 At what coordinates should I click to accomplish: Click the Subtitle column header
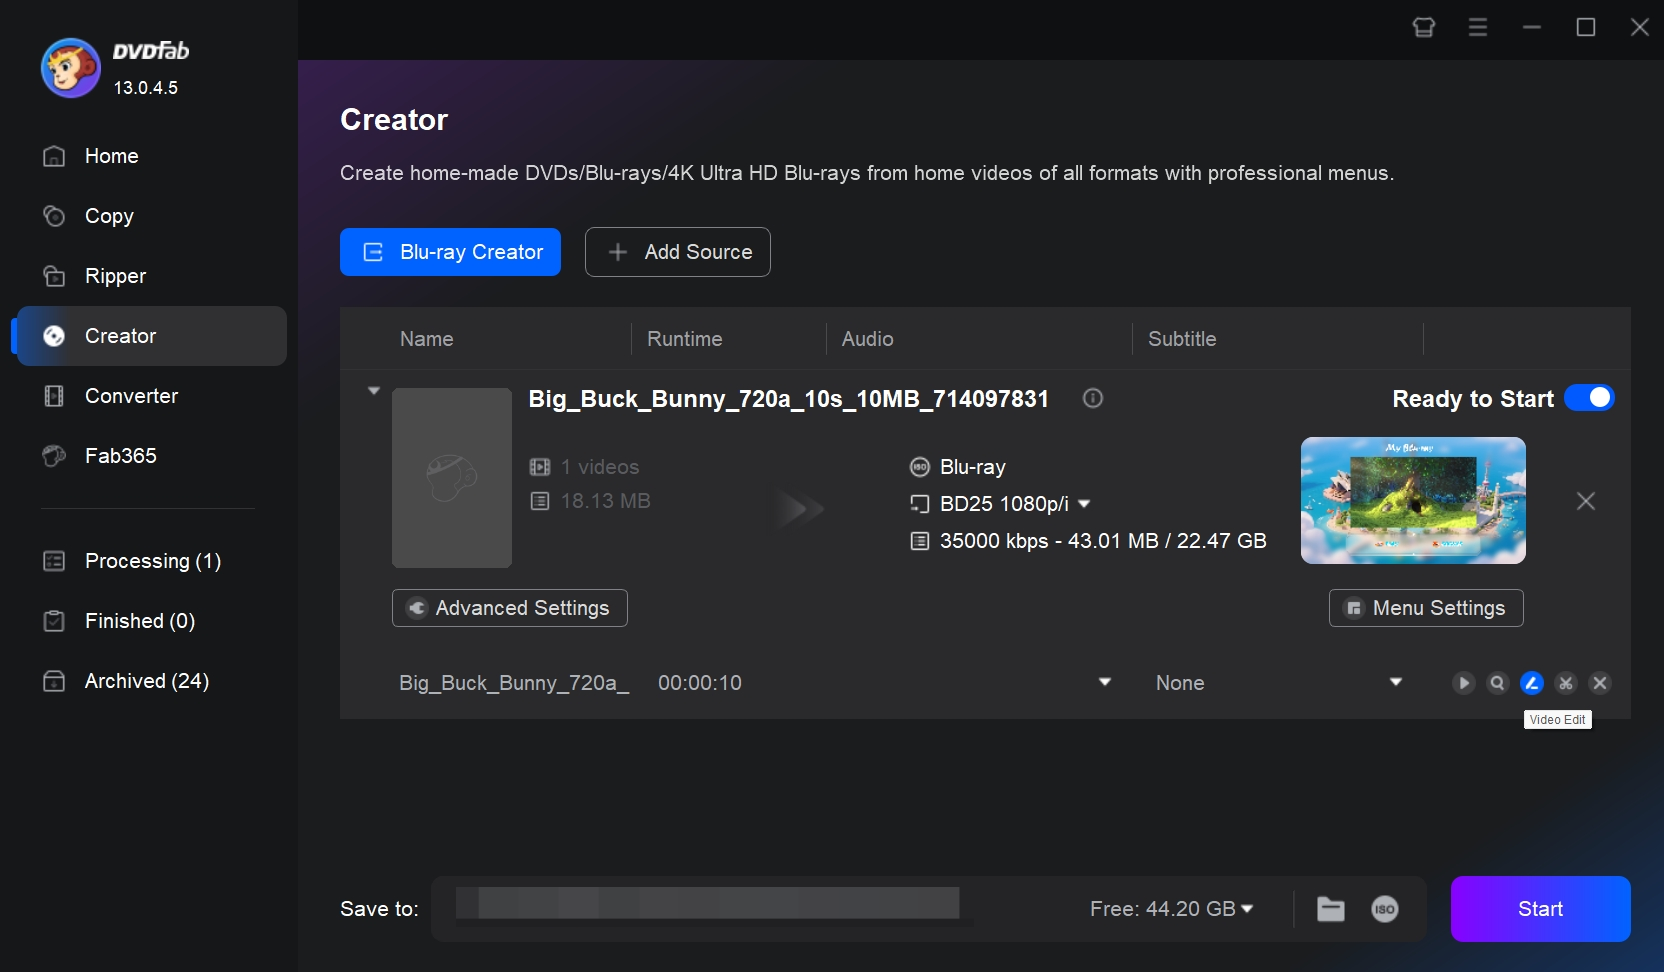click(1182, 339)
